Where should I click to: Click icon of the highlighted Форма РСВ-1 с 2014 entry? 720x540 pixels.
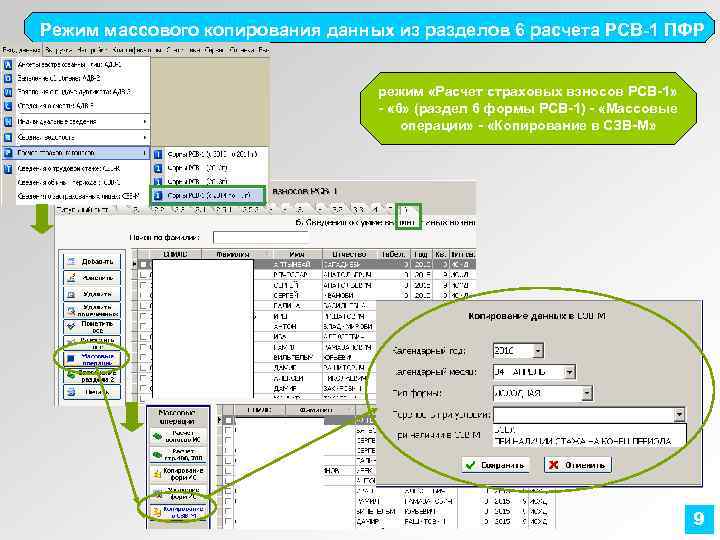click(158, 196)
